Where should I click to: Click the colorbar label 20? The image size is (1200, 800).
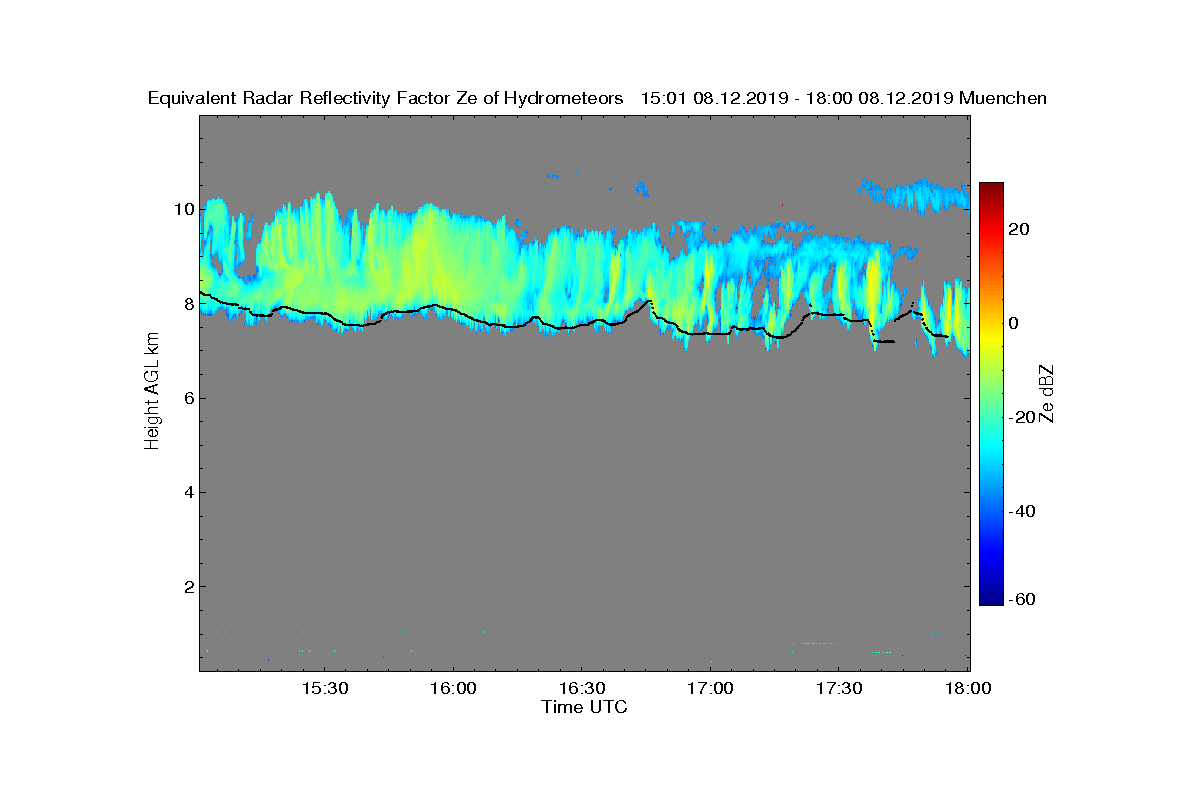[x=1019, y=229]
